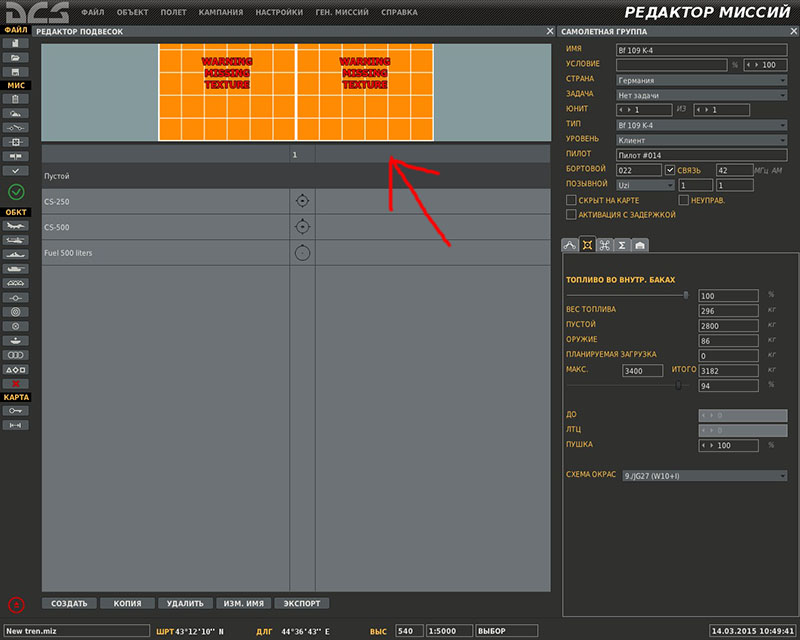Expand the СТРАНА dropdown showing Германия
Image resolution: width=800 pixels, height=640 pixels.
[702, 80]
